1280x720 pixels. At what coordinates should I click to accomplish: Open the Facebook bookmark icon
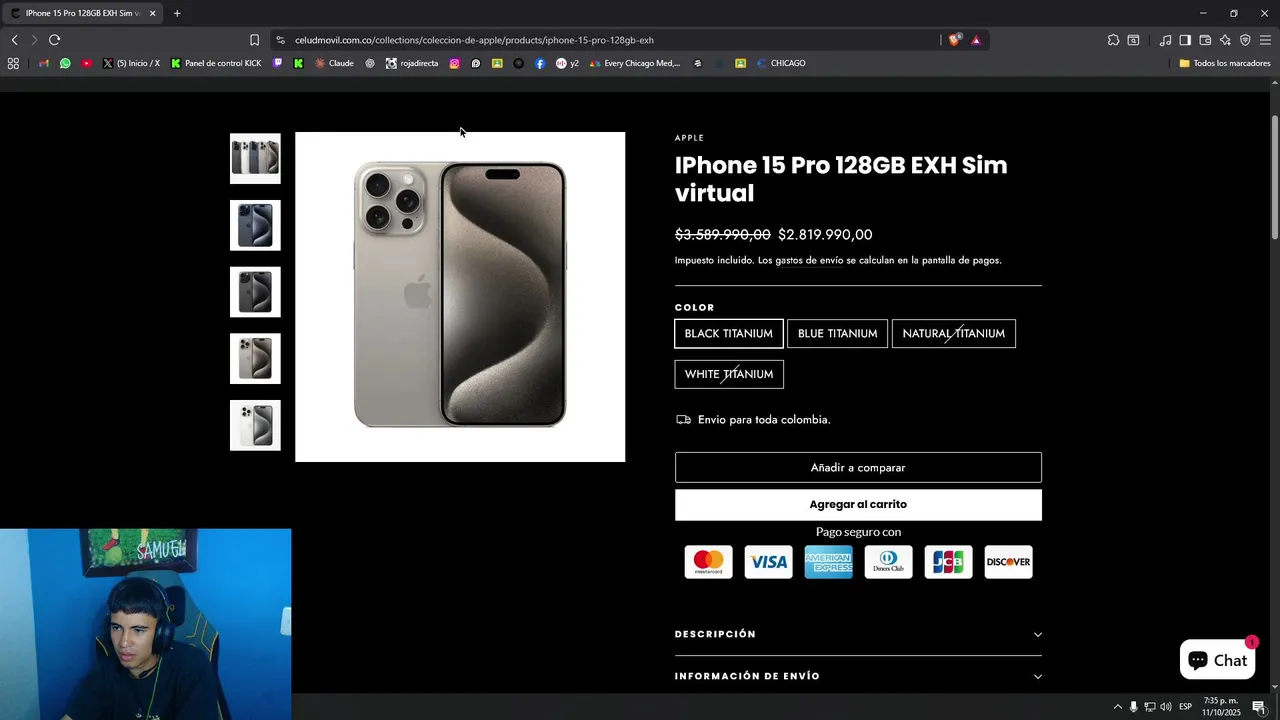coord(540,63)
